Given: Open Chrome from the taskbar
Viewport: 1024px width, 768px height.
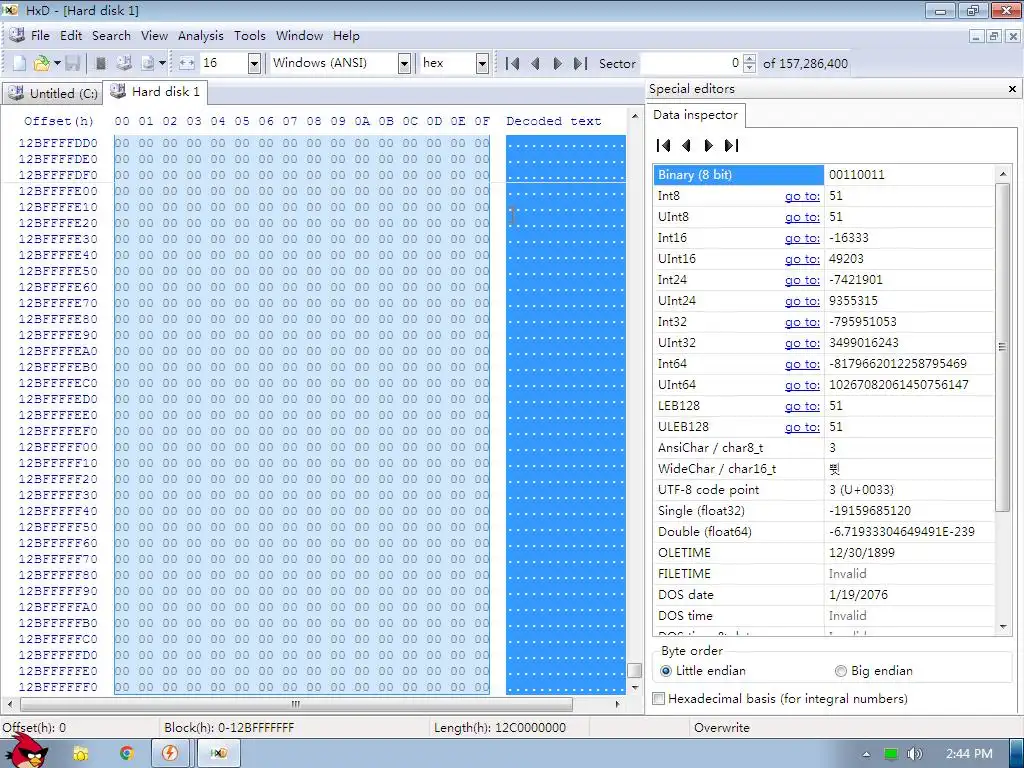Looking at the screenshot, I should [126, 754].
